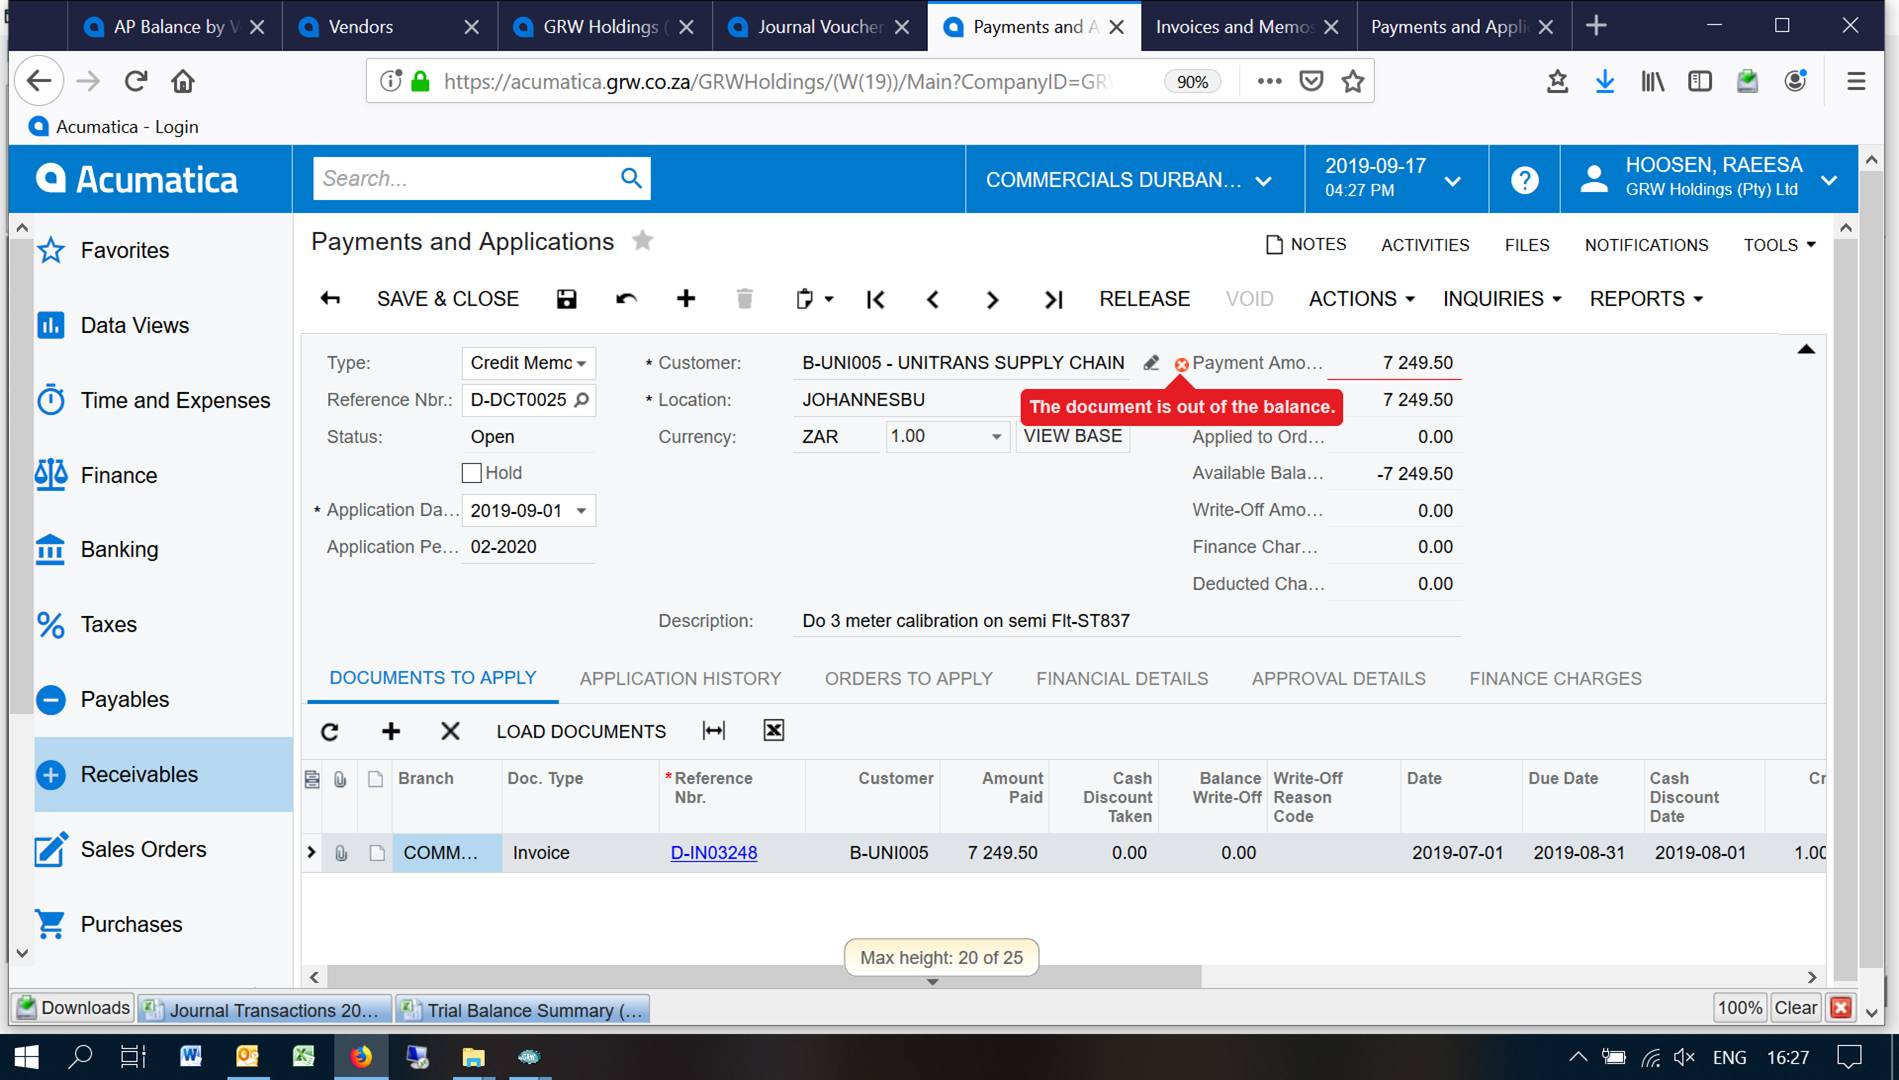
Task: Toggle the Hold checkbox
Action: (x=472, y=473)
